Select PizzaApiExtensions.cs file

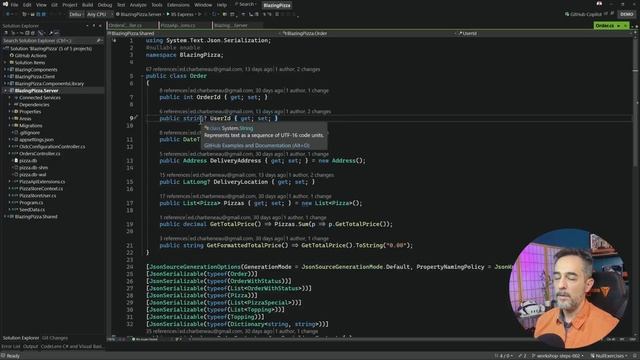42,182
